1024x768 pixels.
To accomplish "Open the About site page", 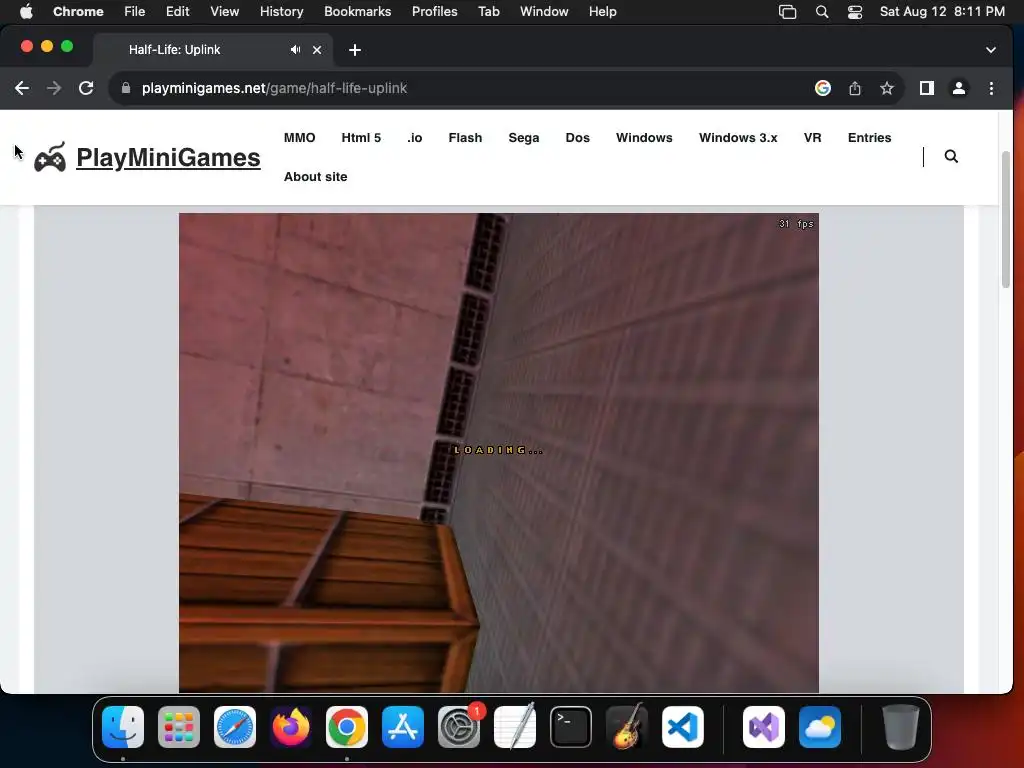I will tap(315, 177).
